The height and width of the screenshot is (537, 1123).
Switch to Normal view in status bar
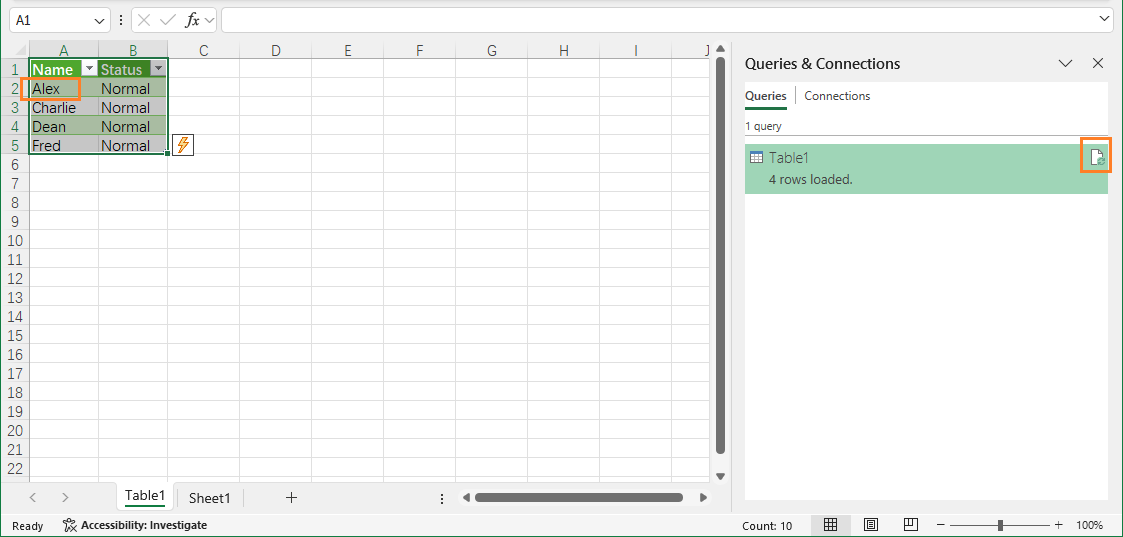click(830, 525)
